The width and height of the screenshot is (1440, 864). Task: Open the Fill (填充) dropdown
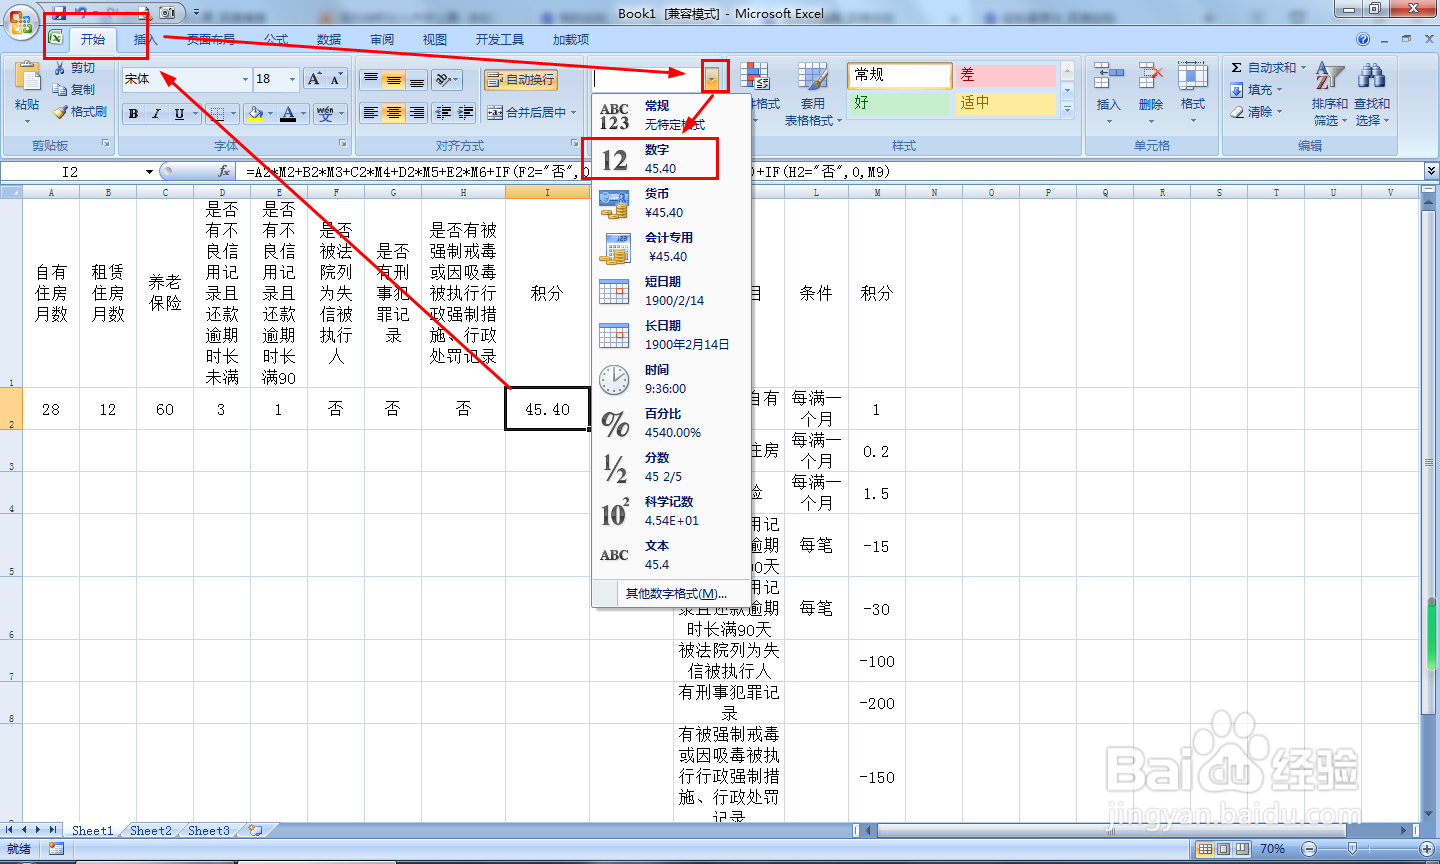pos(1257,90)
